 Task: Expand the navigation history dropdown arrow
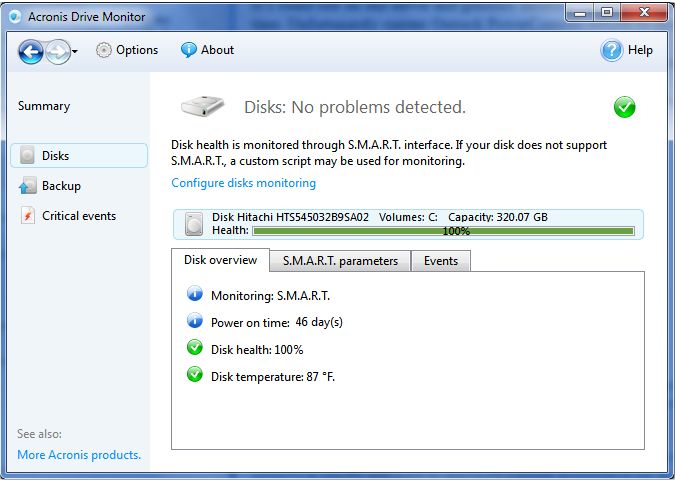click(75, 52)
